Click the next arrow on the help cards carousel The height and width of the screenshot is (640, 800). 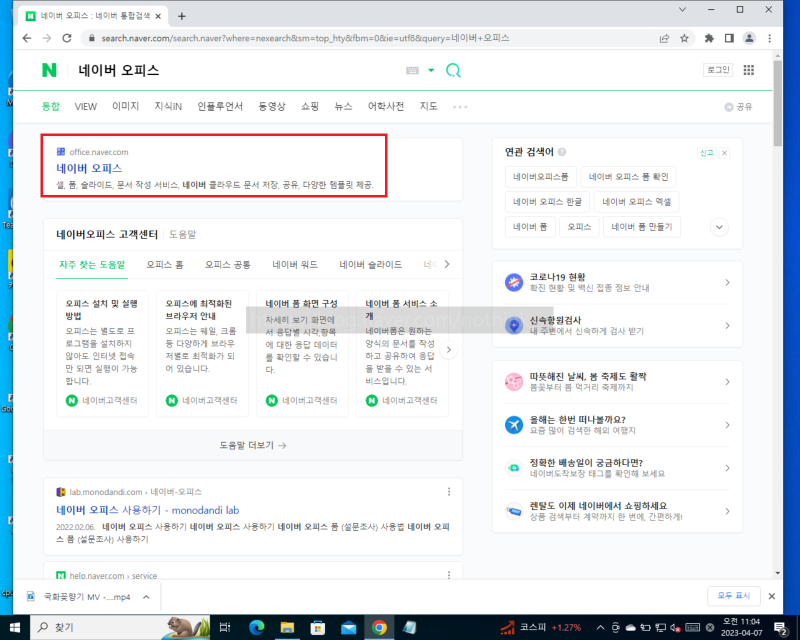tap(448, 349)
